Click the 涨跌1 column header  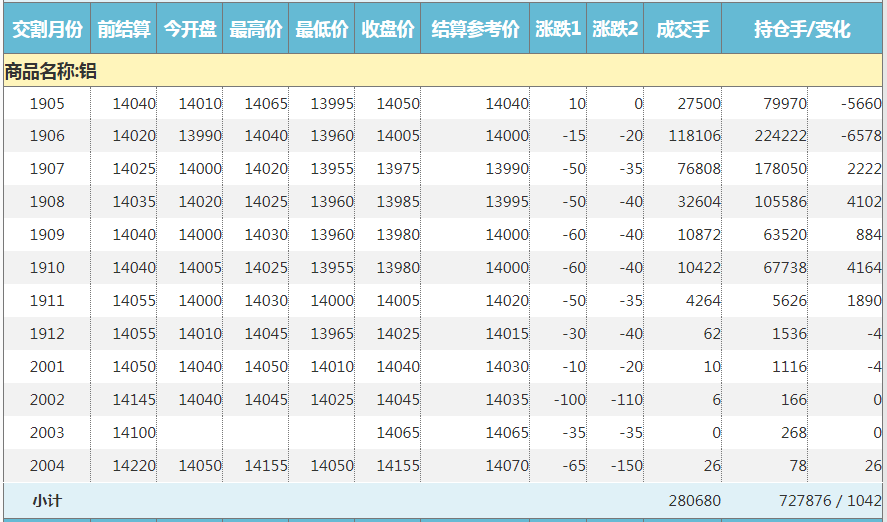[x=558, y=30]
